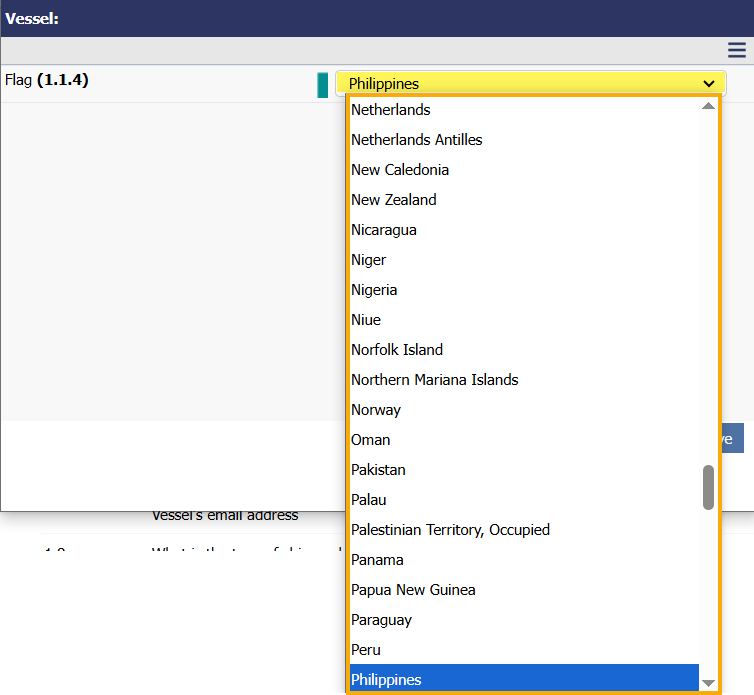
Task: Select Netherlands from the flag list
Action: coord(391,110)
